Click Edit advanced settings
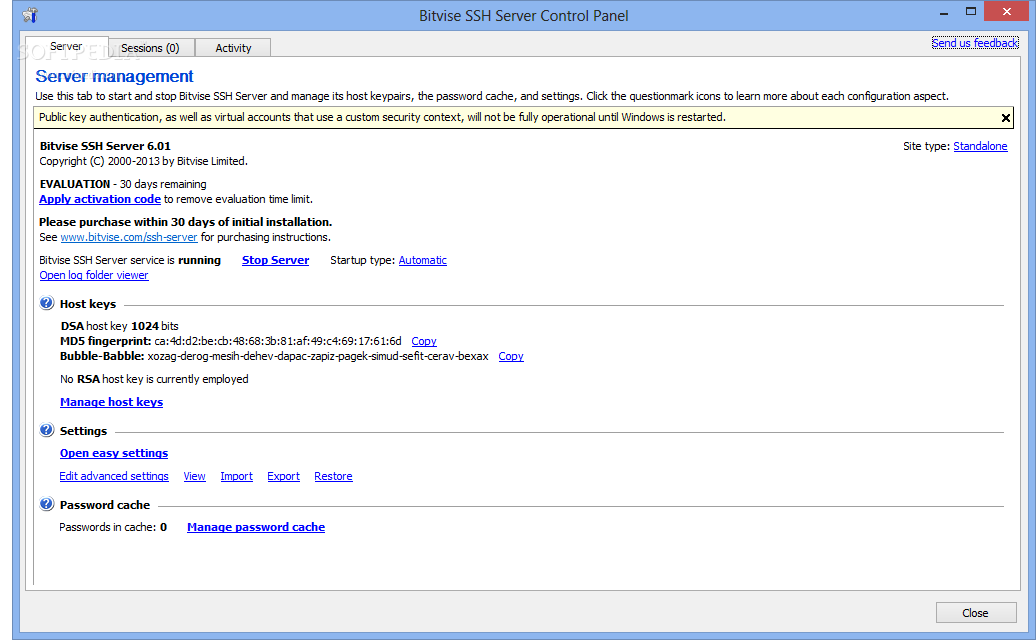Viewport: 1036px width, 640px height. (x=114, y=476)
